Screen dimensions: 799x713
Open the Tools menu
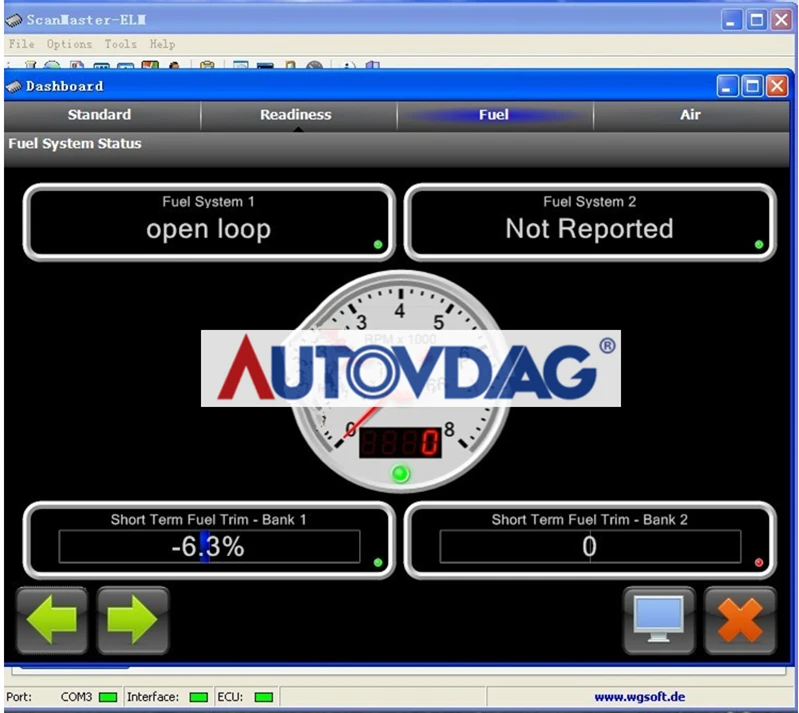[x=121, y=44]
